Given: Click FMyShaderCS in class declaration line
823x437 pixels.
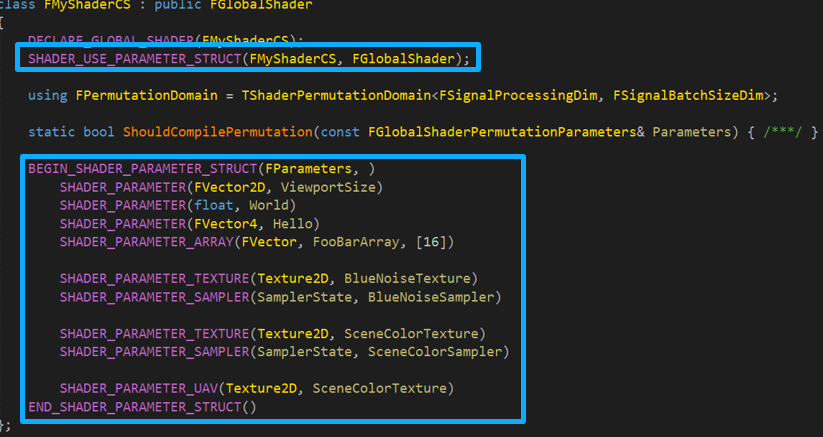Looking at the screenshot, I should pyautogui.click(x=87, y=5).
